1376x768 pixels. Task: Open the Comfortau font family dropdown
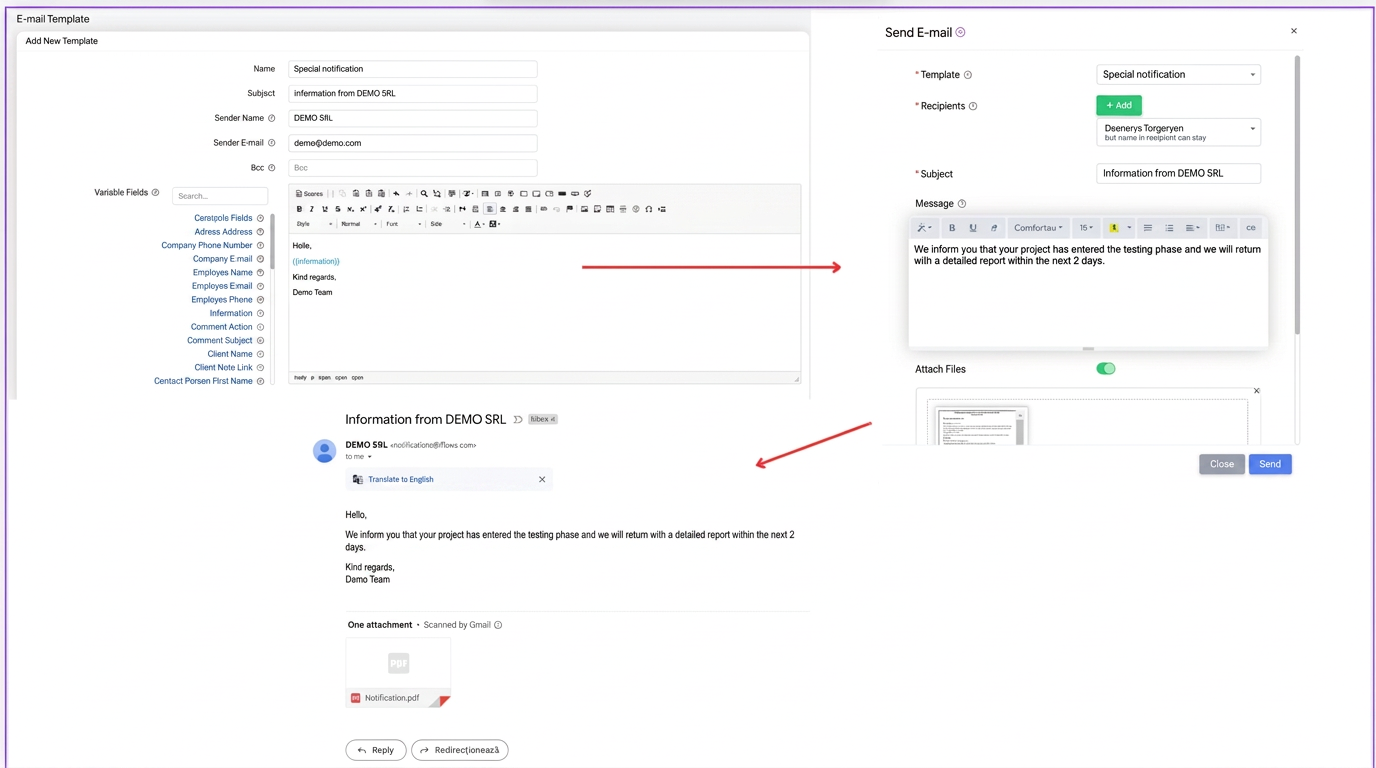pos(1038,228)
